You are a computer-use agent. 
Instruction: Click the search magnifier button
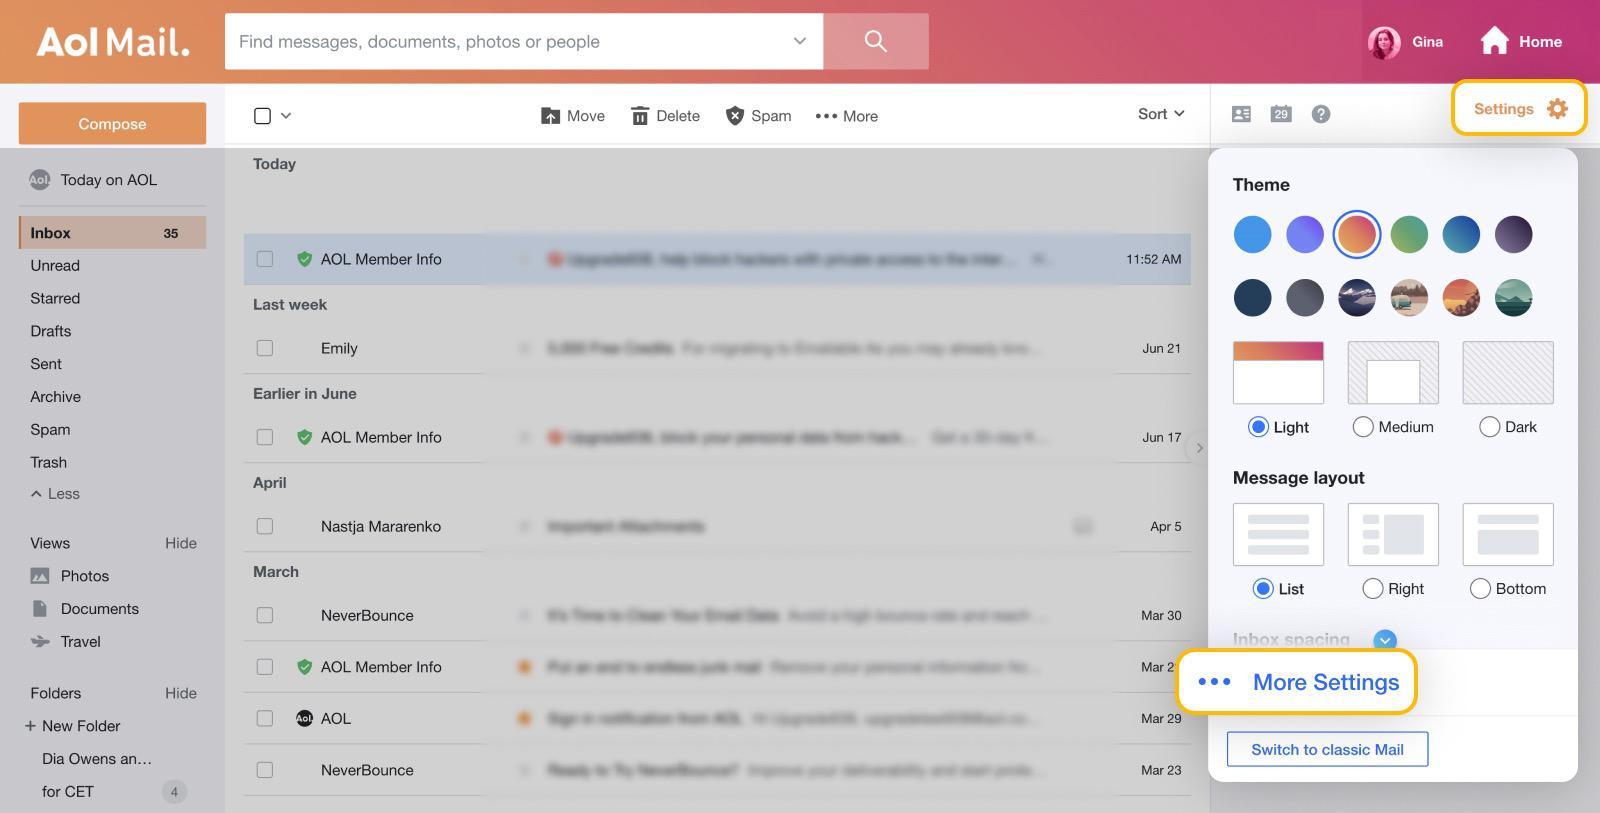click(875, 41)
